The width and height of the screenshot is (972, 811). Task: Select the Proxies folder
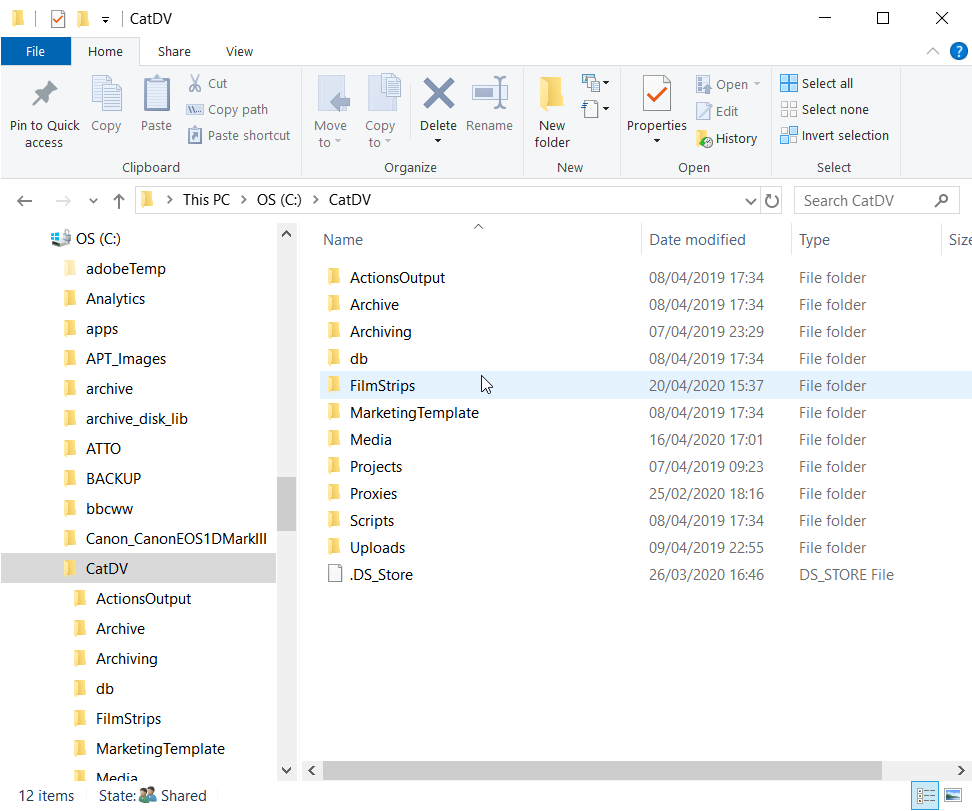tap(373, 494)
